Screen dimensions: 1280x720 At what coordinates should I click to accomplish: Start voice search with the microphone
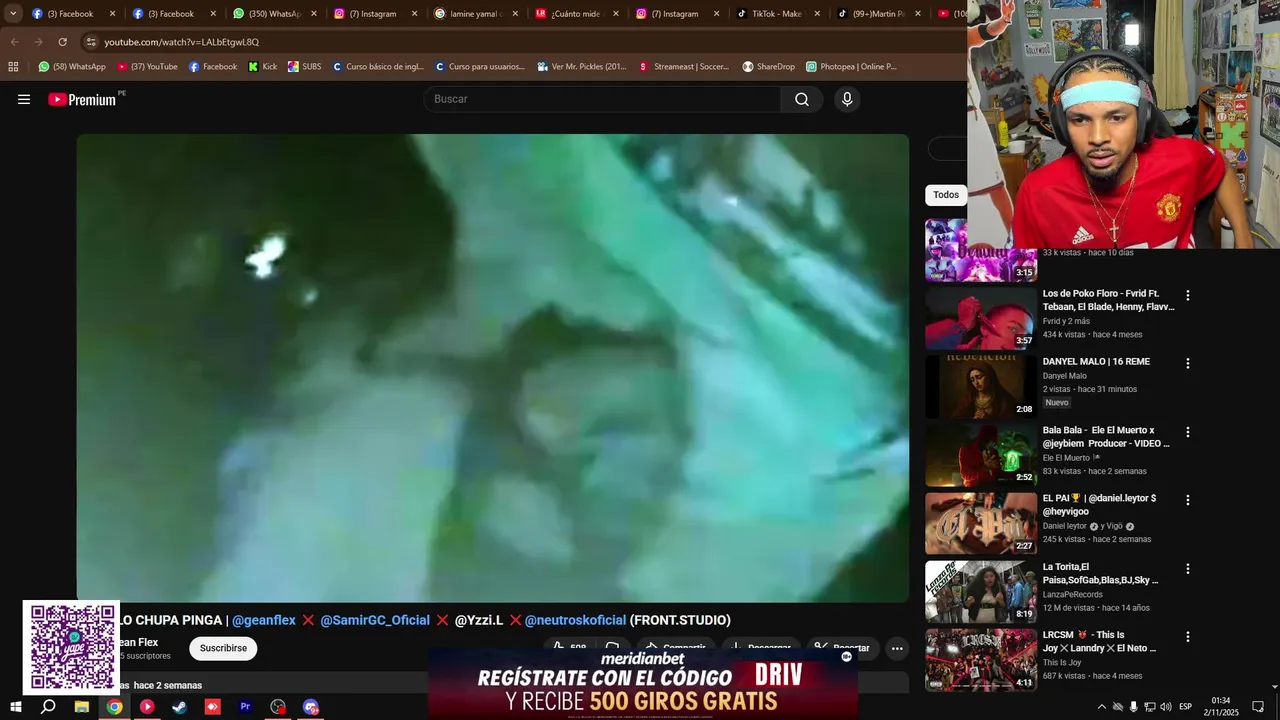coord(847,99)
